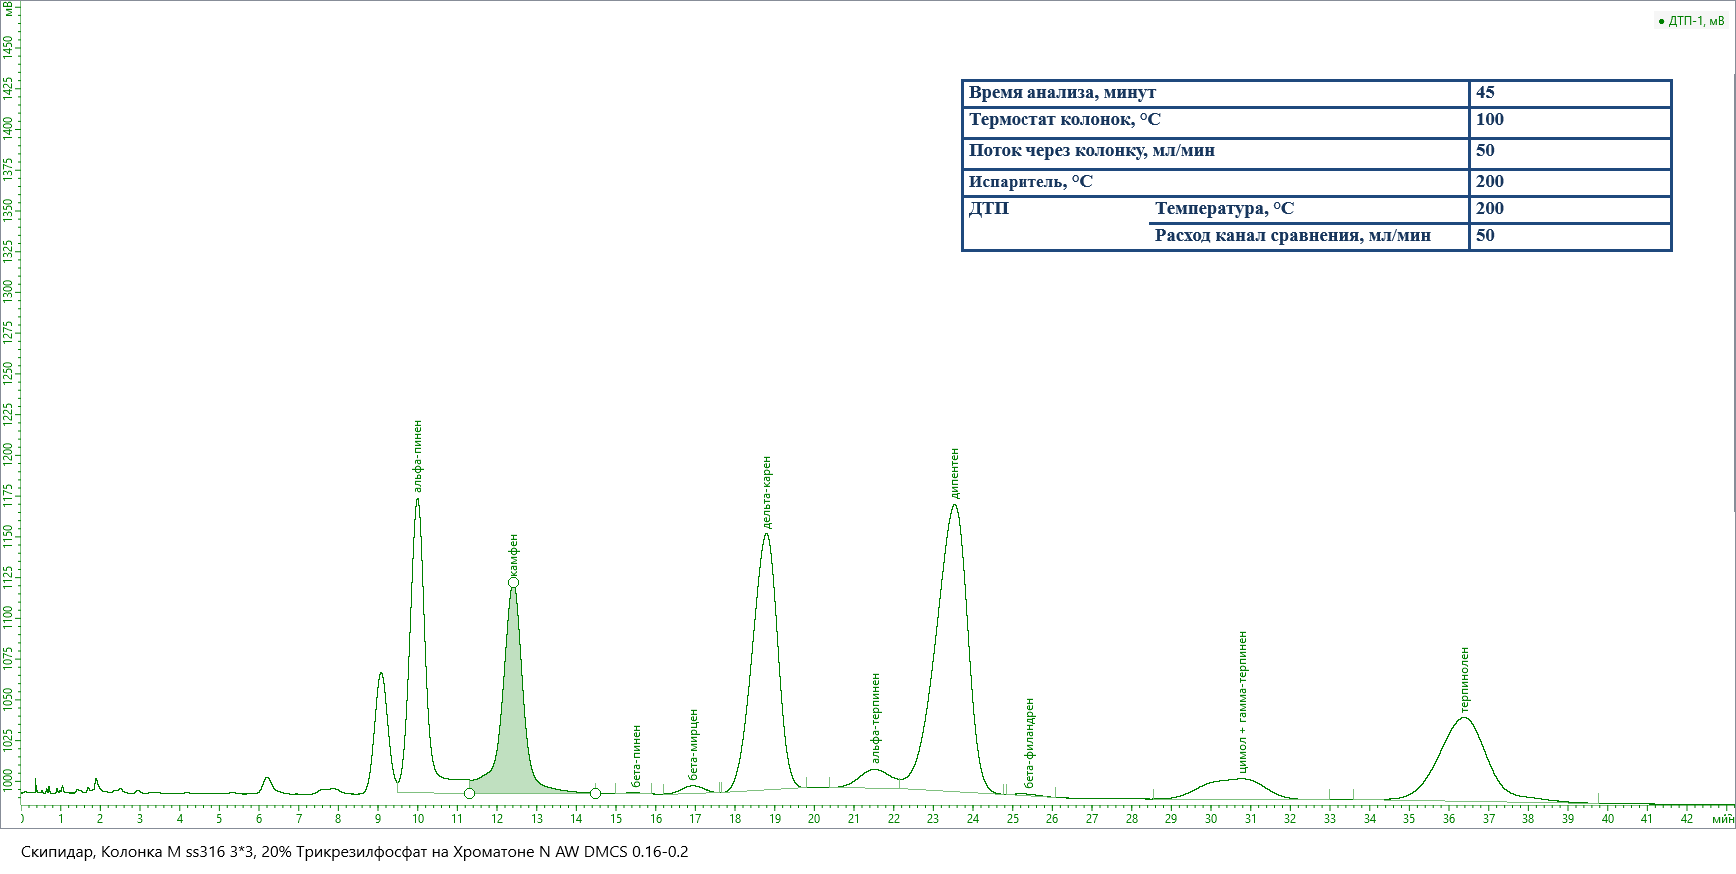Select the терпинолен peak label
The image size is (1736, 874).
click(x=1465, y=680)
